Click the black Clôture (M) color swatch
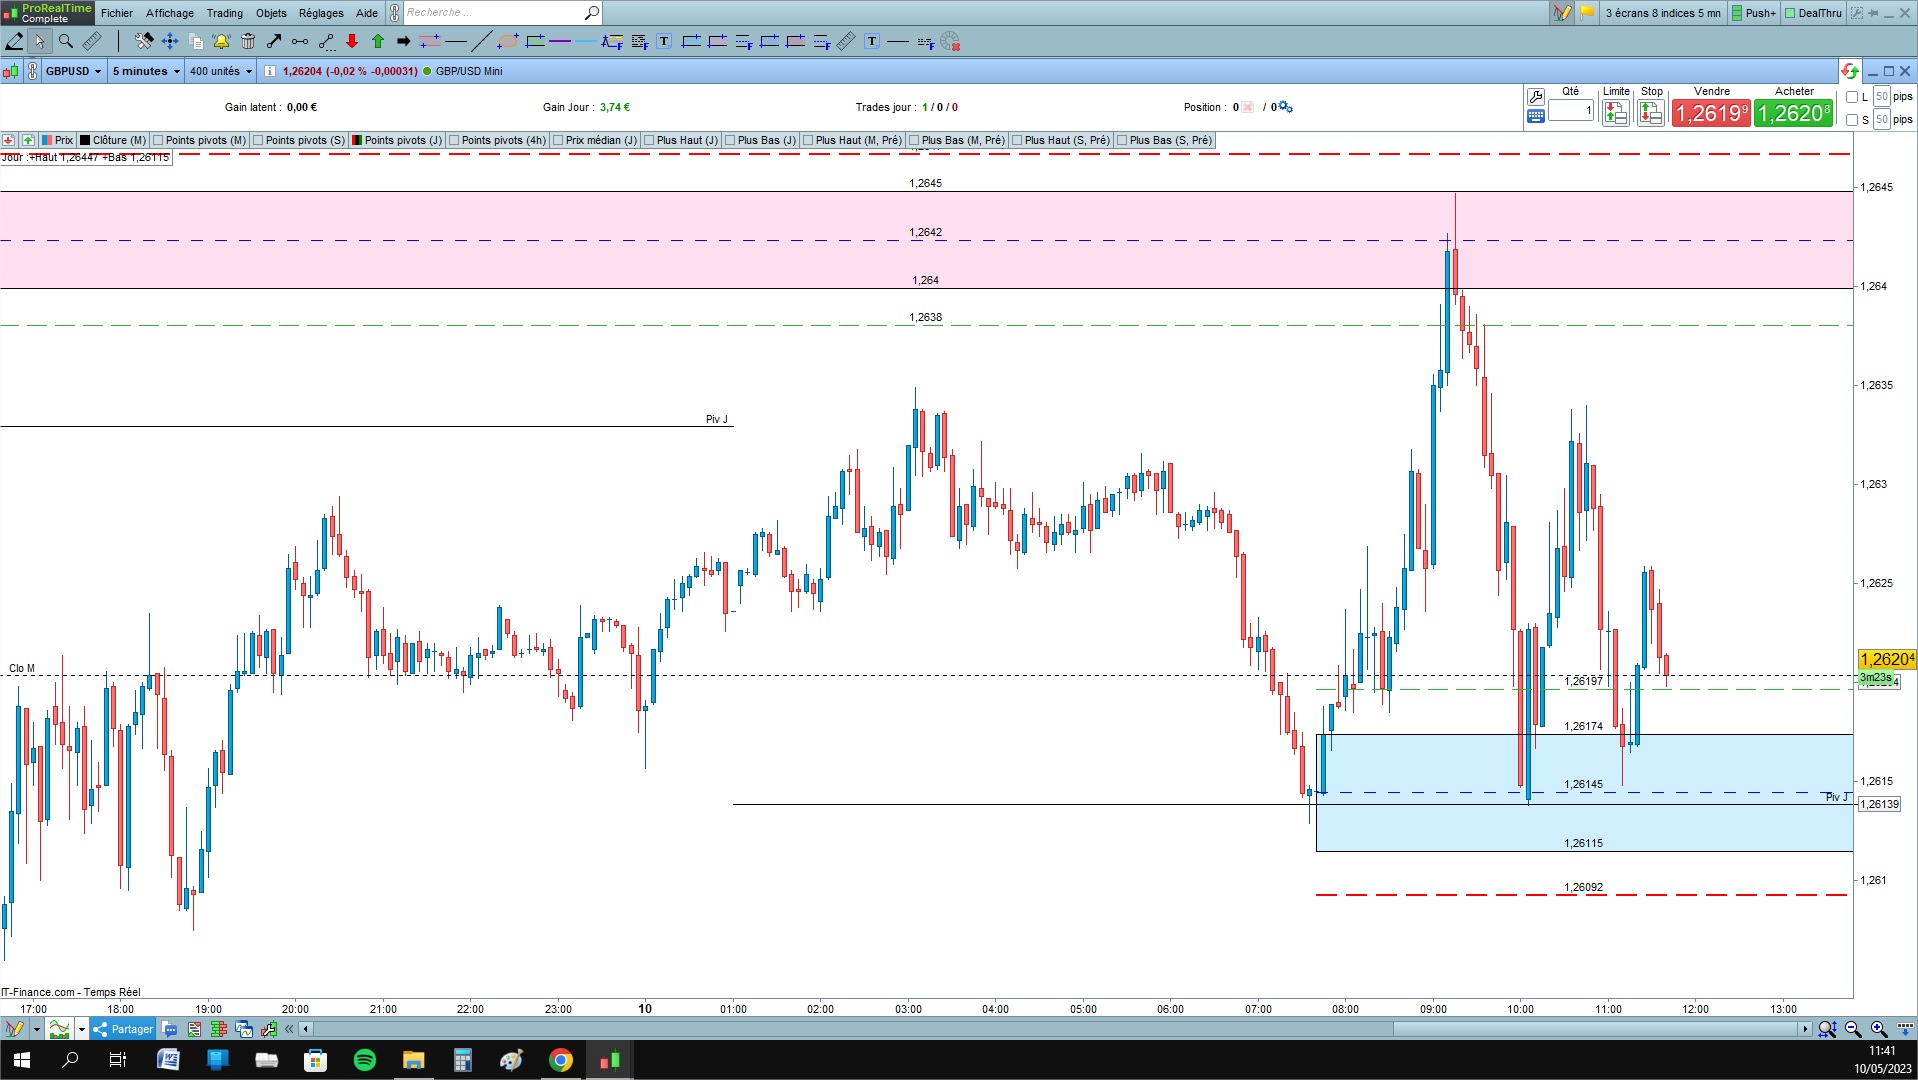This screenshot has height=1080, width=1918. (85, 140)
